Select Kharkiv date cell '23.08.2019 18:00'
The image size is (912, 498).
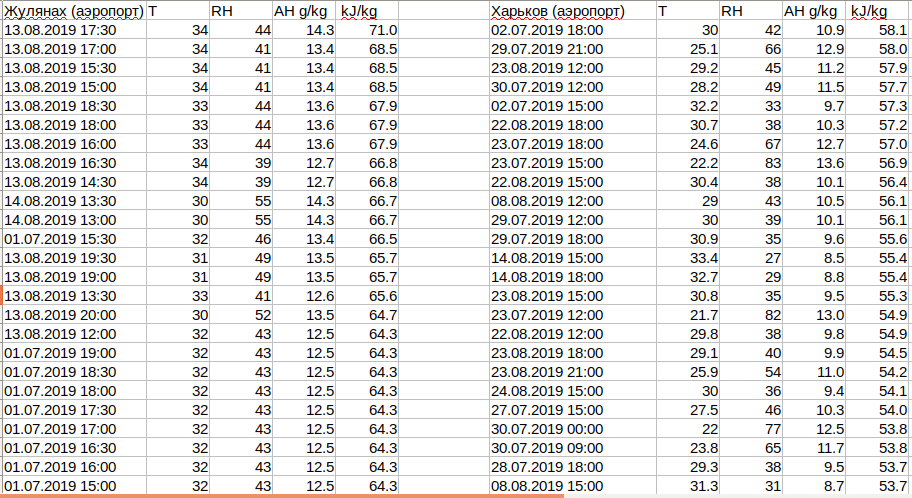(x=573, y=353)
